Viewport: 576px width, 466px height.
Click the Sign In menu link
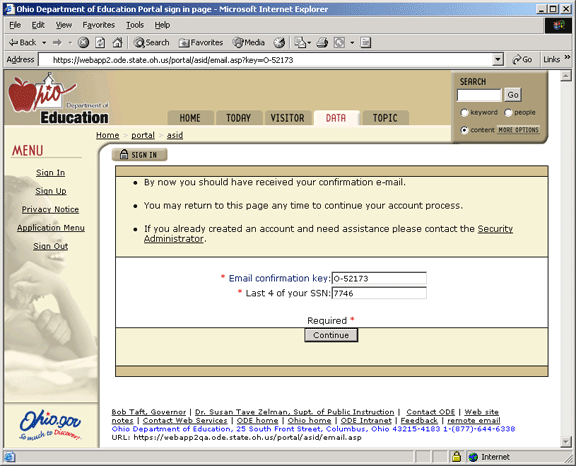pyautogui.click(x=50, y=173)
